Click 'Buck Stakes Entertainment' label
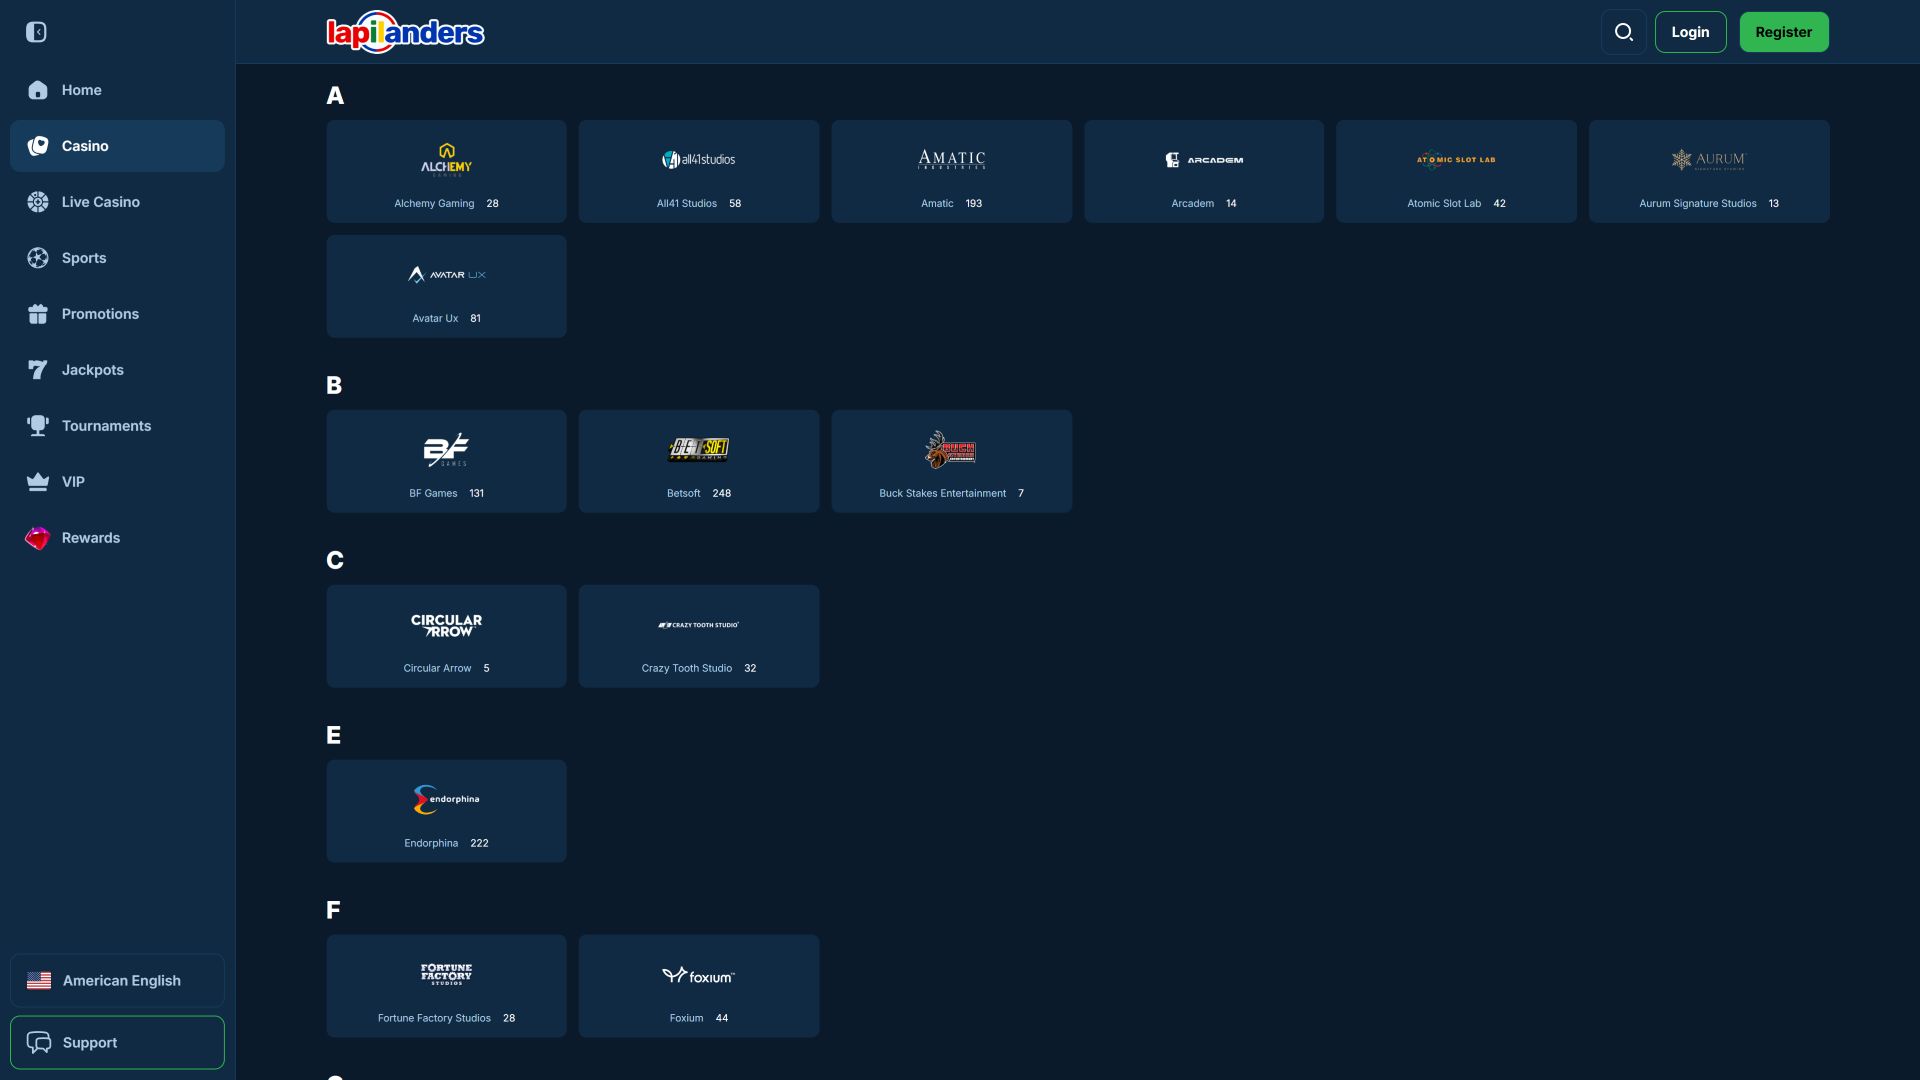1920x1080 pixels. click(x=943, y=494)
